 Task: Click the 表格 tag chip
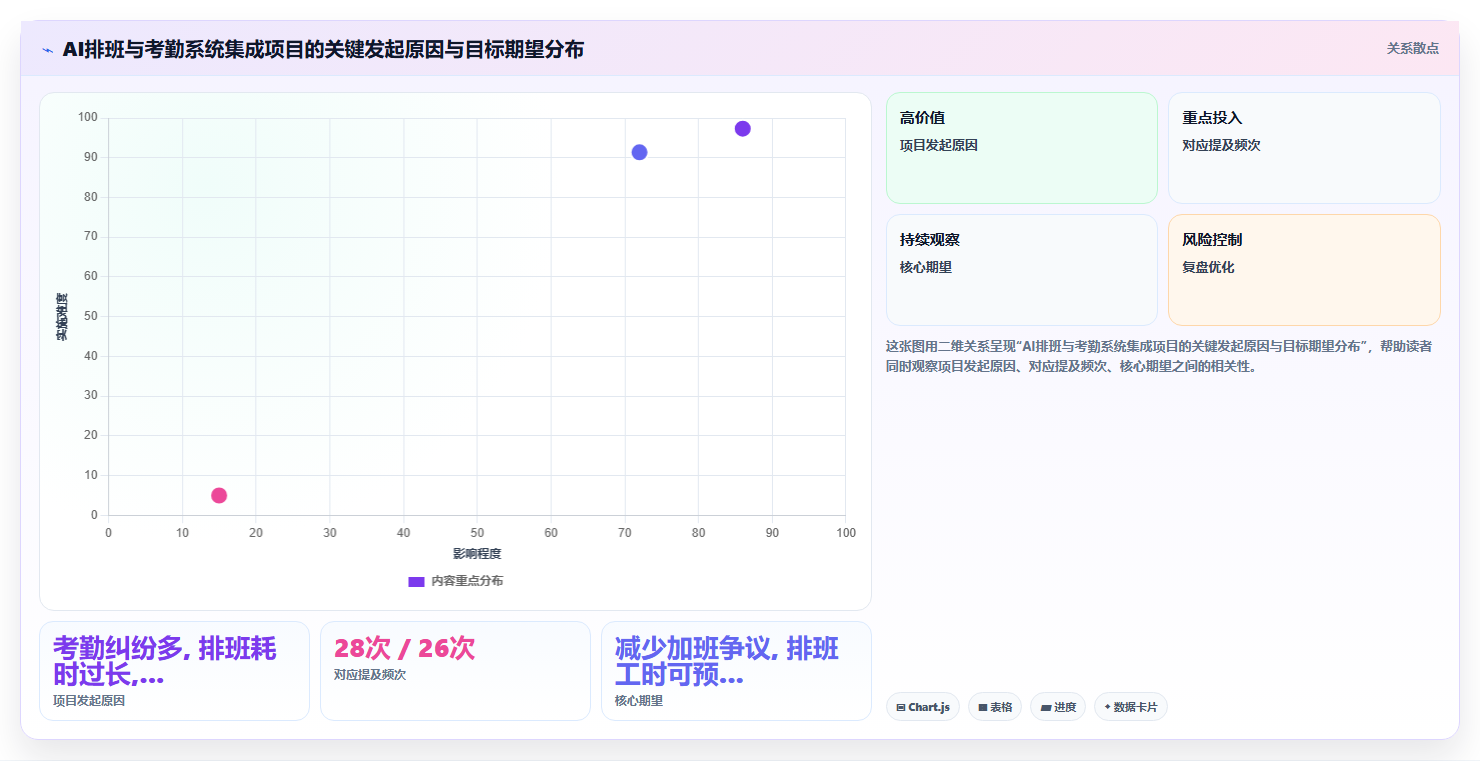click(995, 707)
